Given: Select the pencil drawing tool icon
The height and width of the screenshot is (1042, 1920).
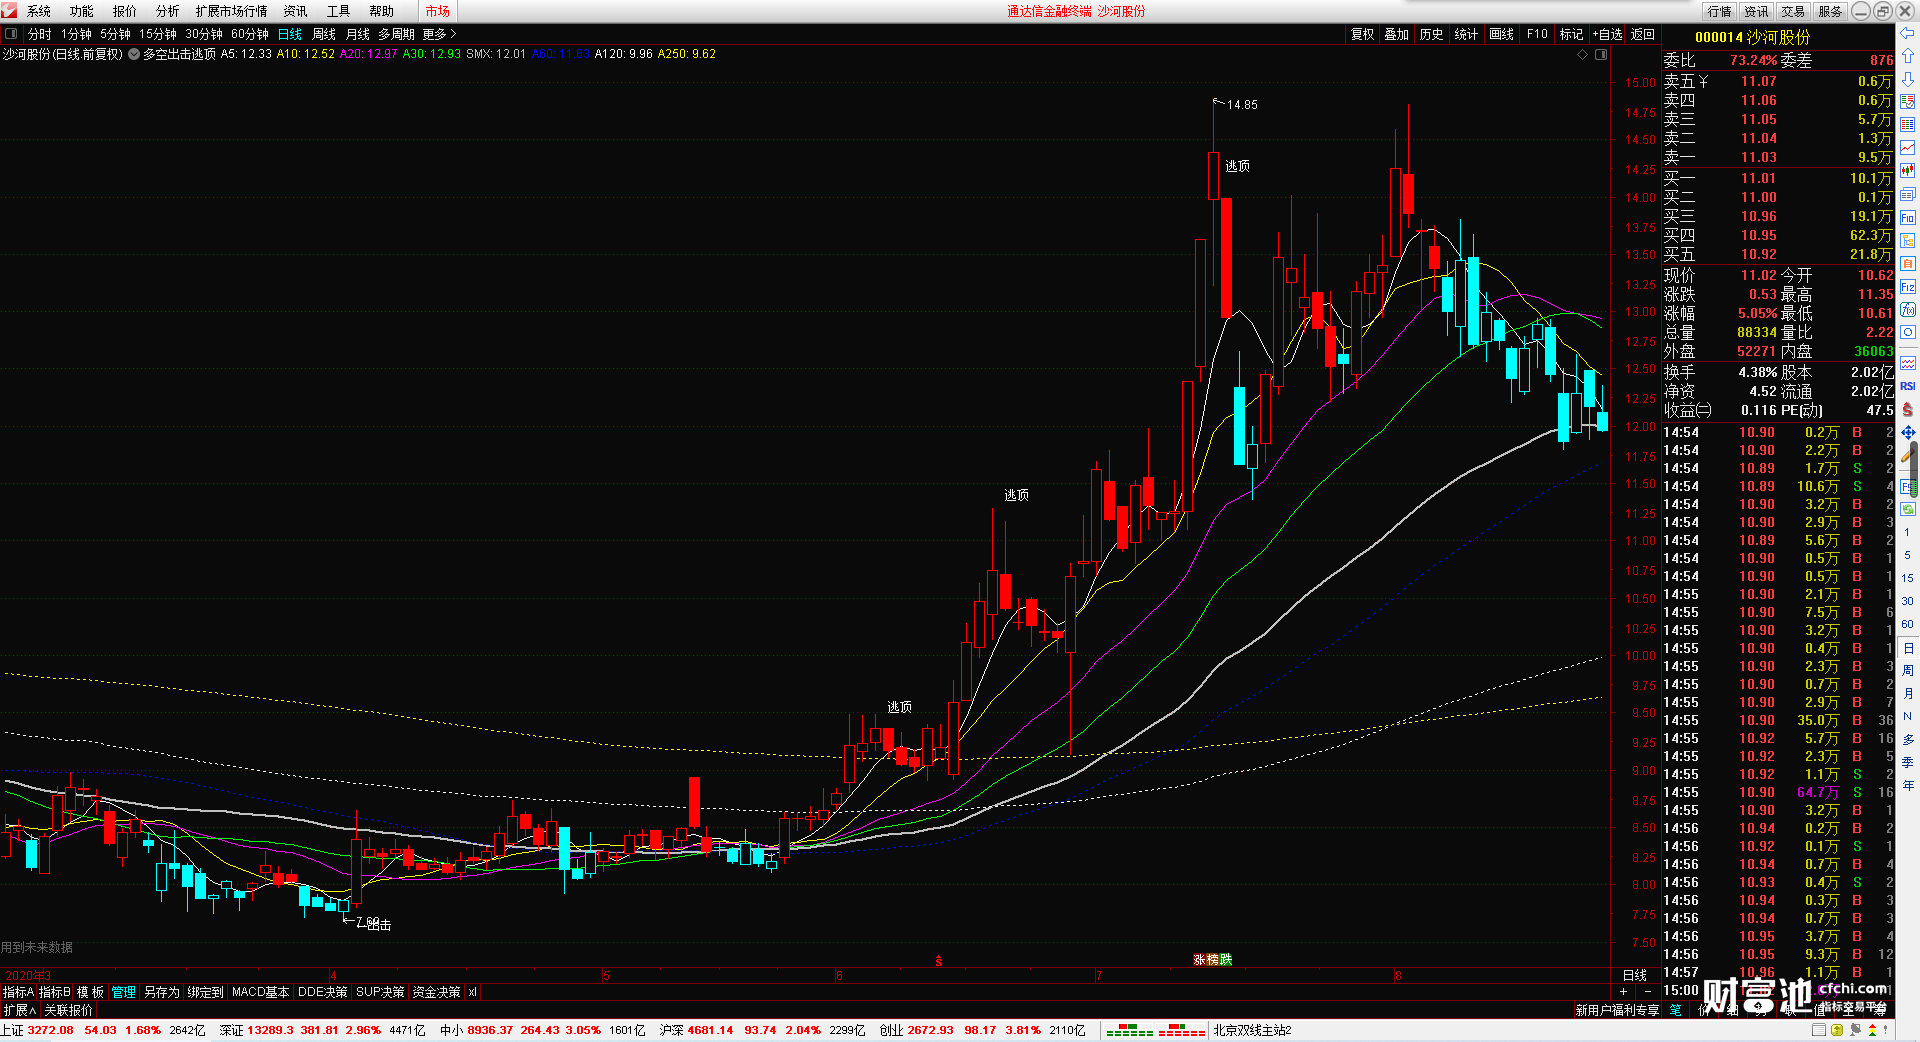Looking at the screenshot, I should pyautogui.click(x=1907, y=455).
